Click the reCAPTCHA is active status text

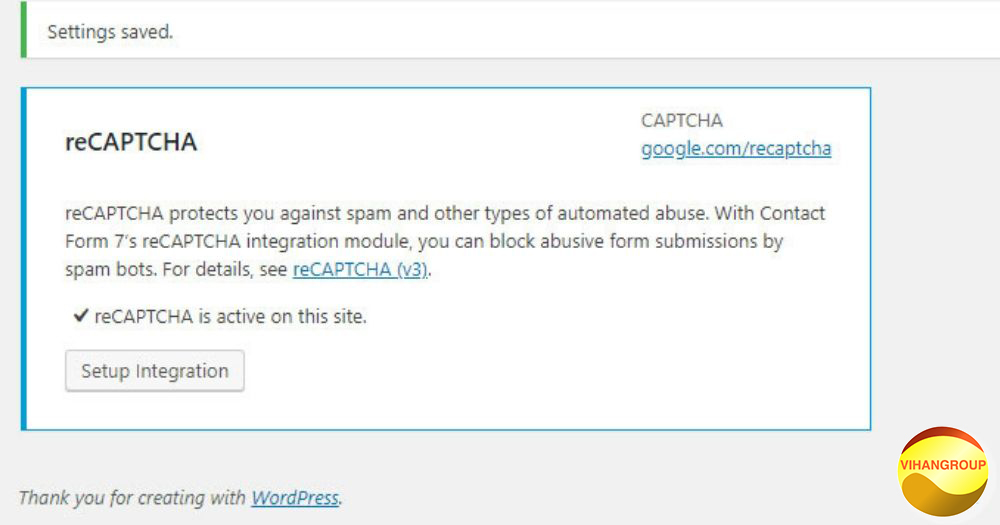pos(231,318)
